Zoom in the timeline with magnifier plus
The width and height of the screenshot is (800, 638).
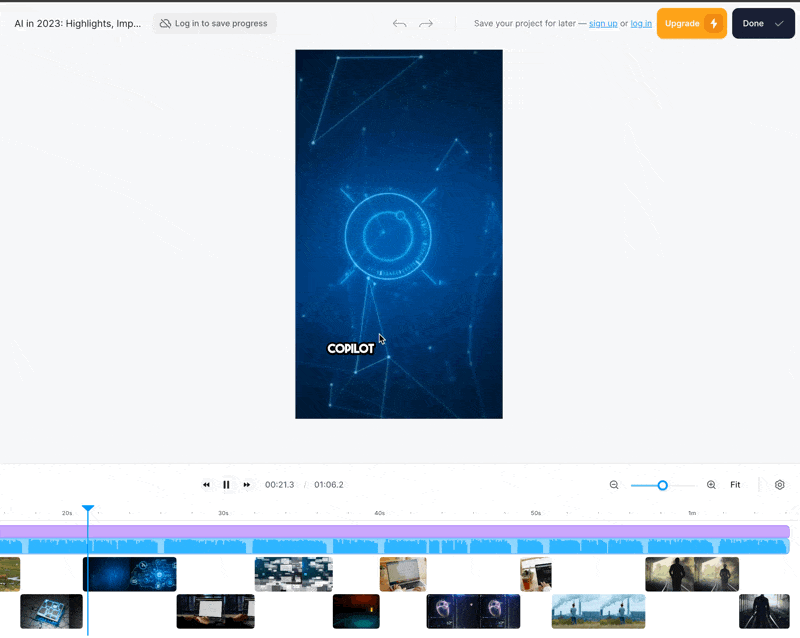[711, 485]
